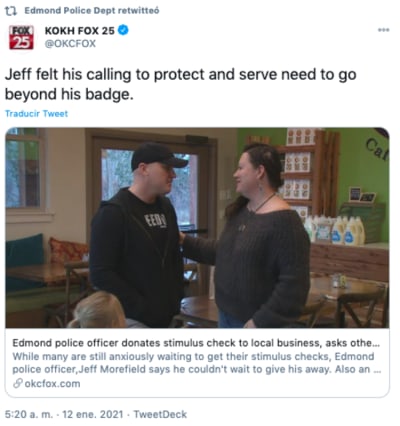Click the blue verified badge
Screen dimensions: 400x426
[x=123, y=31]
